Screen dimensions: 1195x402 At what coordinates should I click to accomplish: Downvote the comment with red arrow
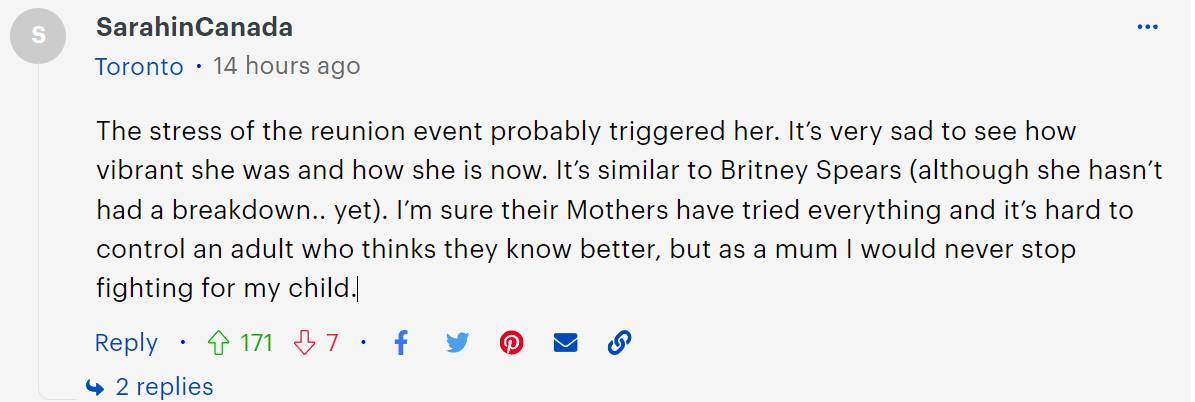(304, 343)
